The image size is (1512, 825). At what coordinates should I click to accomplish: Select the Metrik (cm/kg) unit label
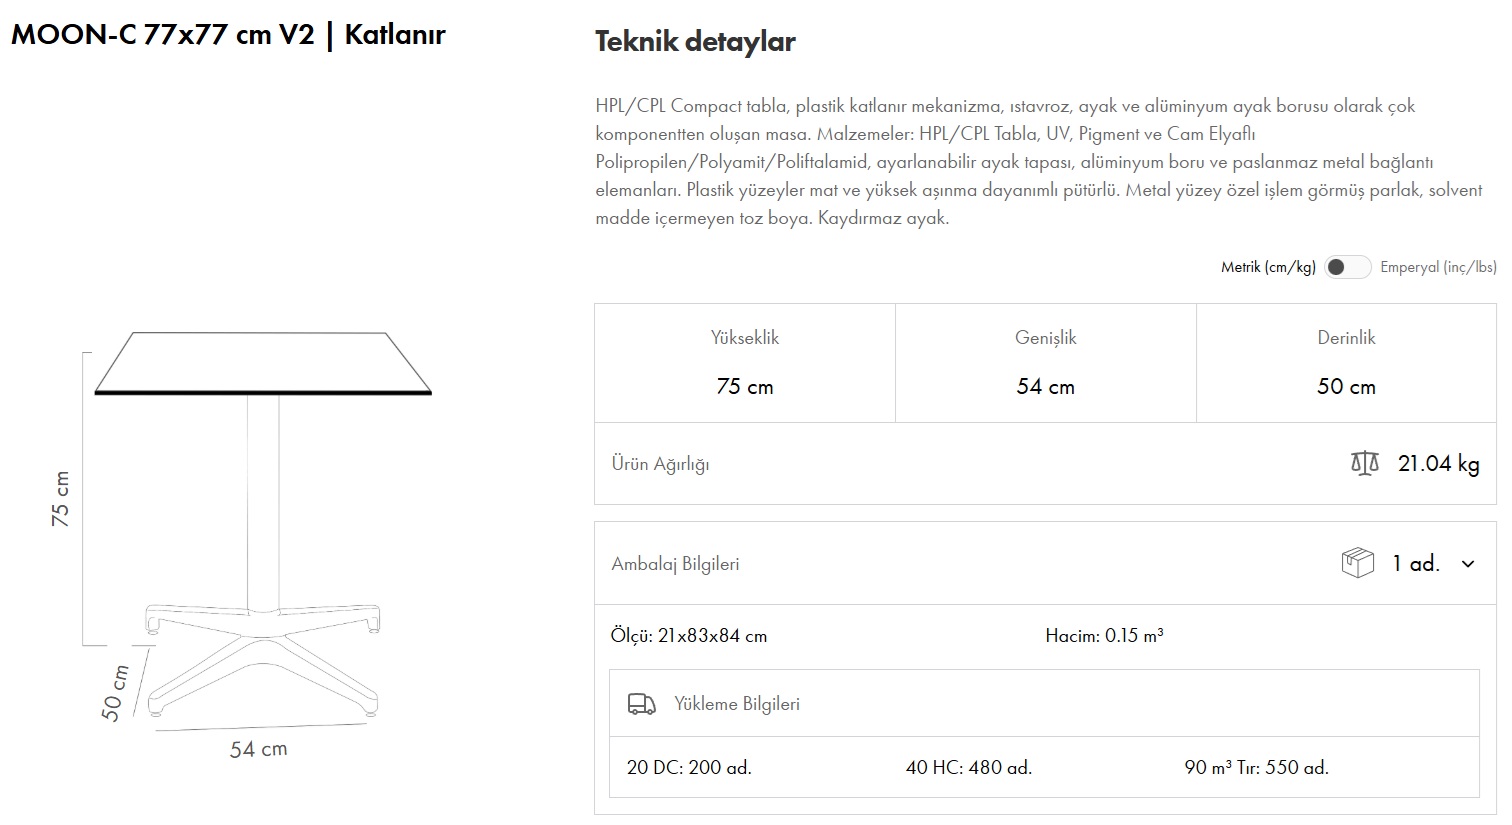(1268, 267)
